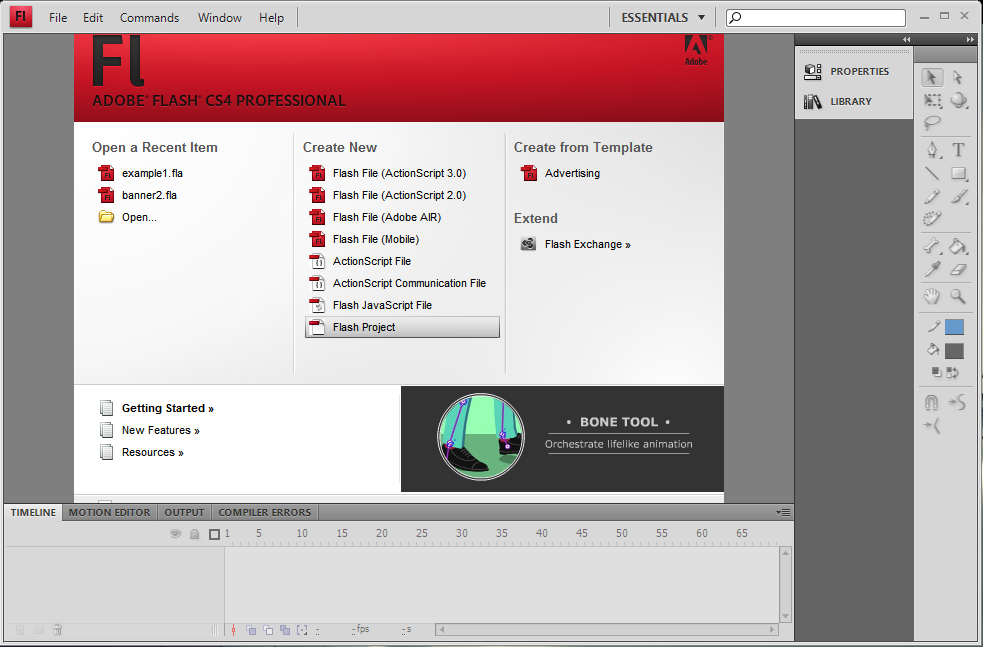Click the Swap Colors icon

(953, 373)
